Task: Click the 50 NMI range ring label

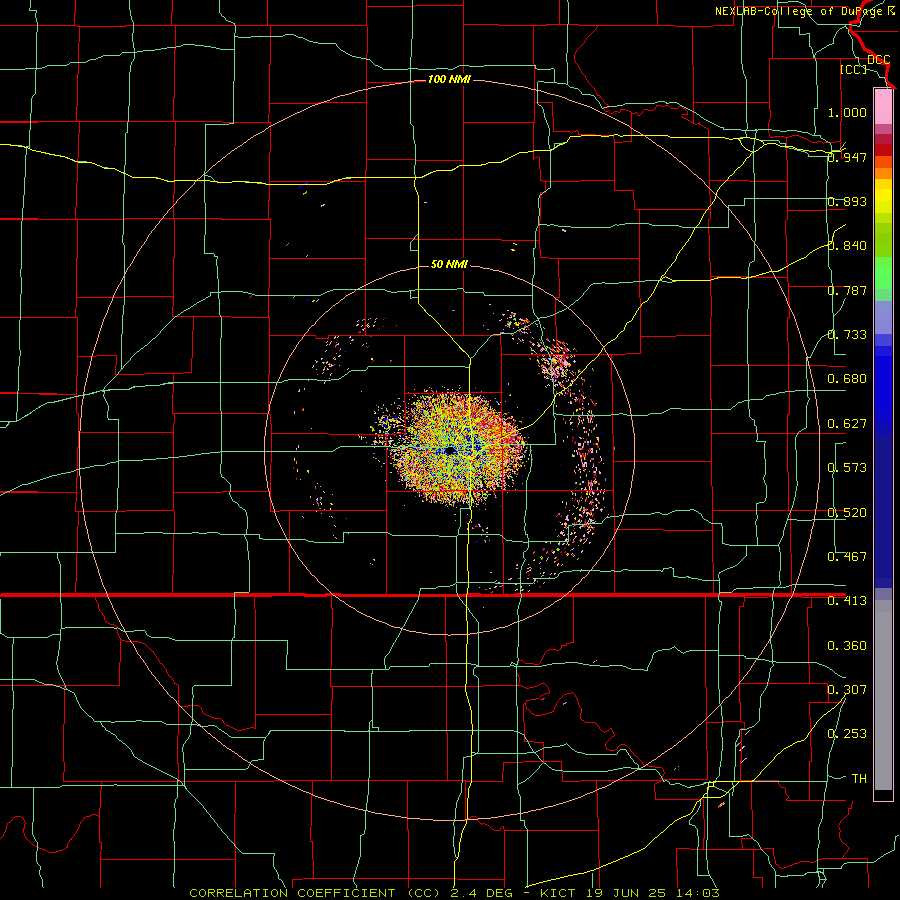Action: coord(449,264)
